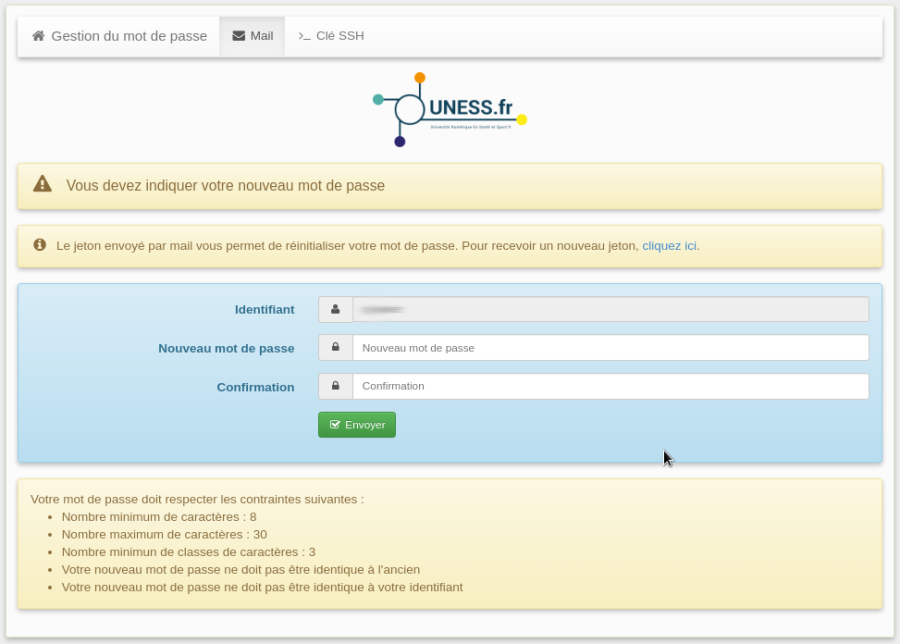The image size is (900, 644).
Task: Click the Confirmation field label
Action: tap(255, 387)
